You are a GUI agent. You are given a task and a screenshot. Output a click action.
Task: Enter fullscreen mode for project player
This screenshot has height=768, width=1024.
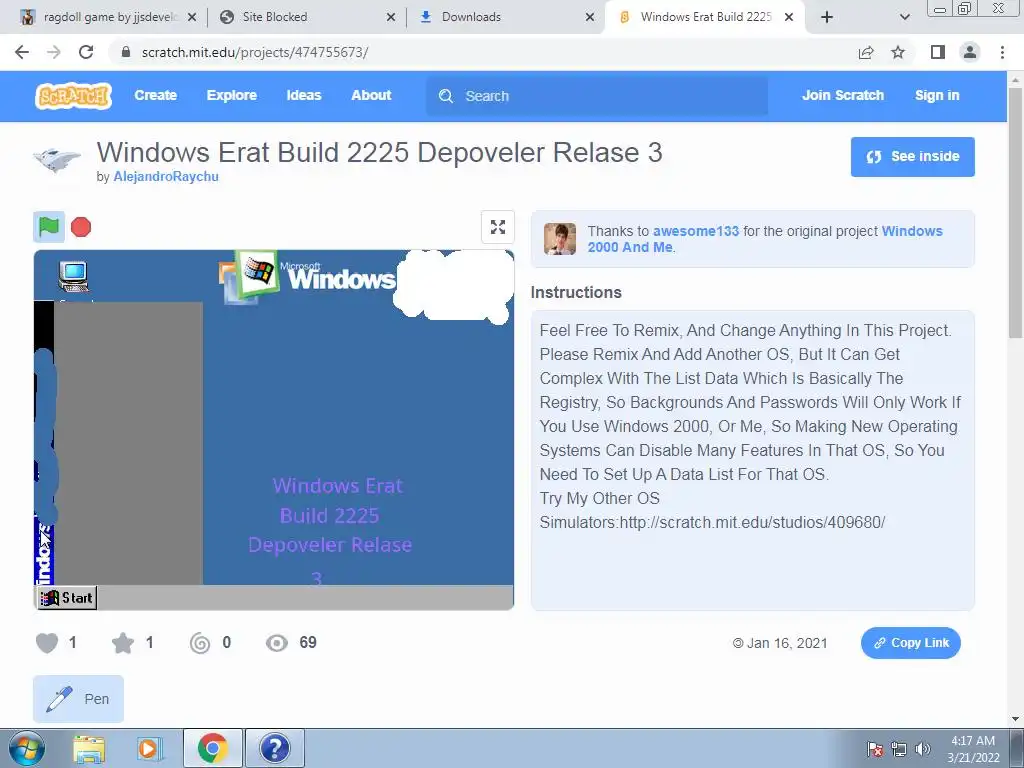(x=498, y=227)
